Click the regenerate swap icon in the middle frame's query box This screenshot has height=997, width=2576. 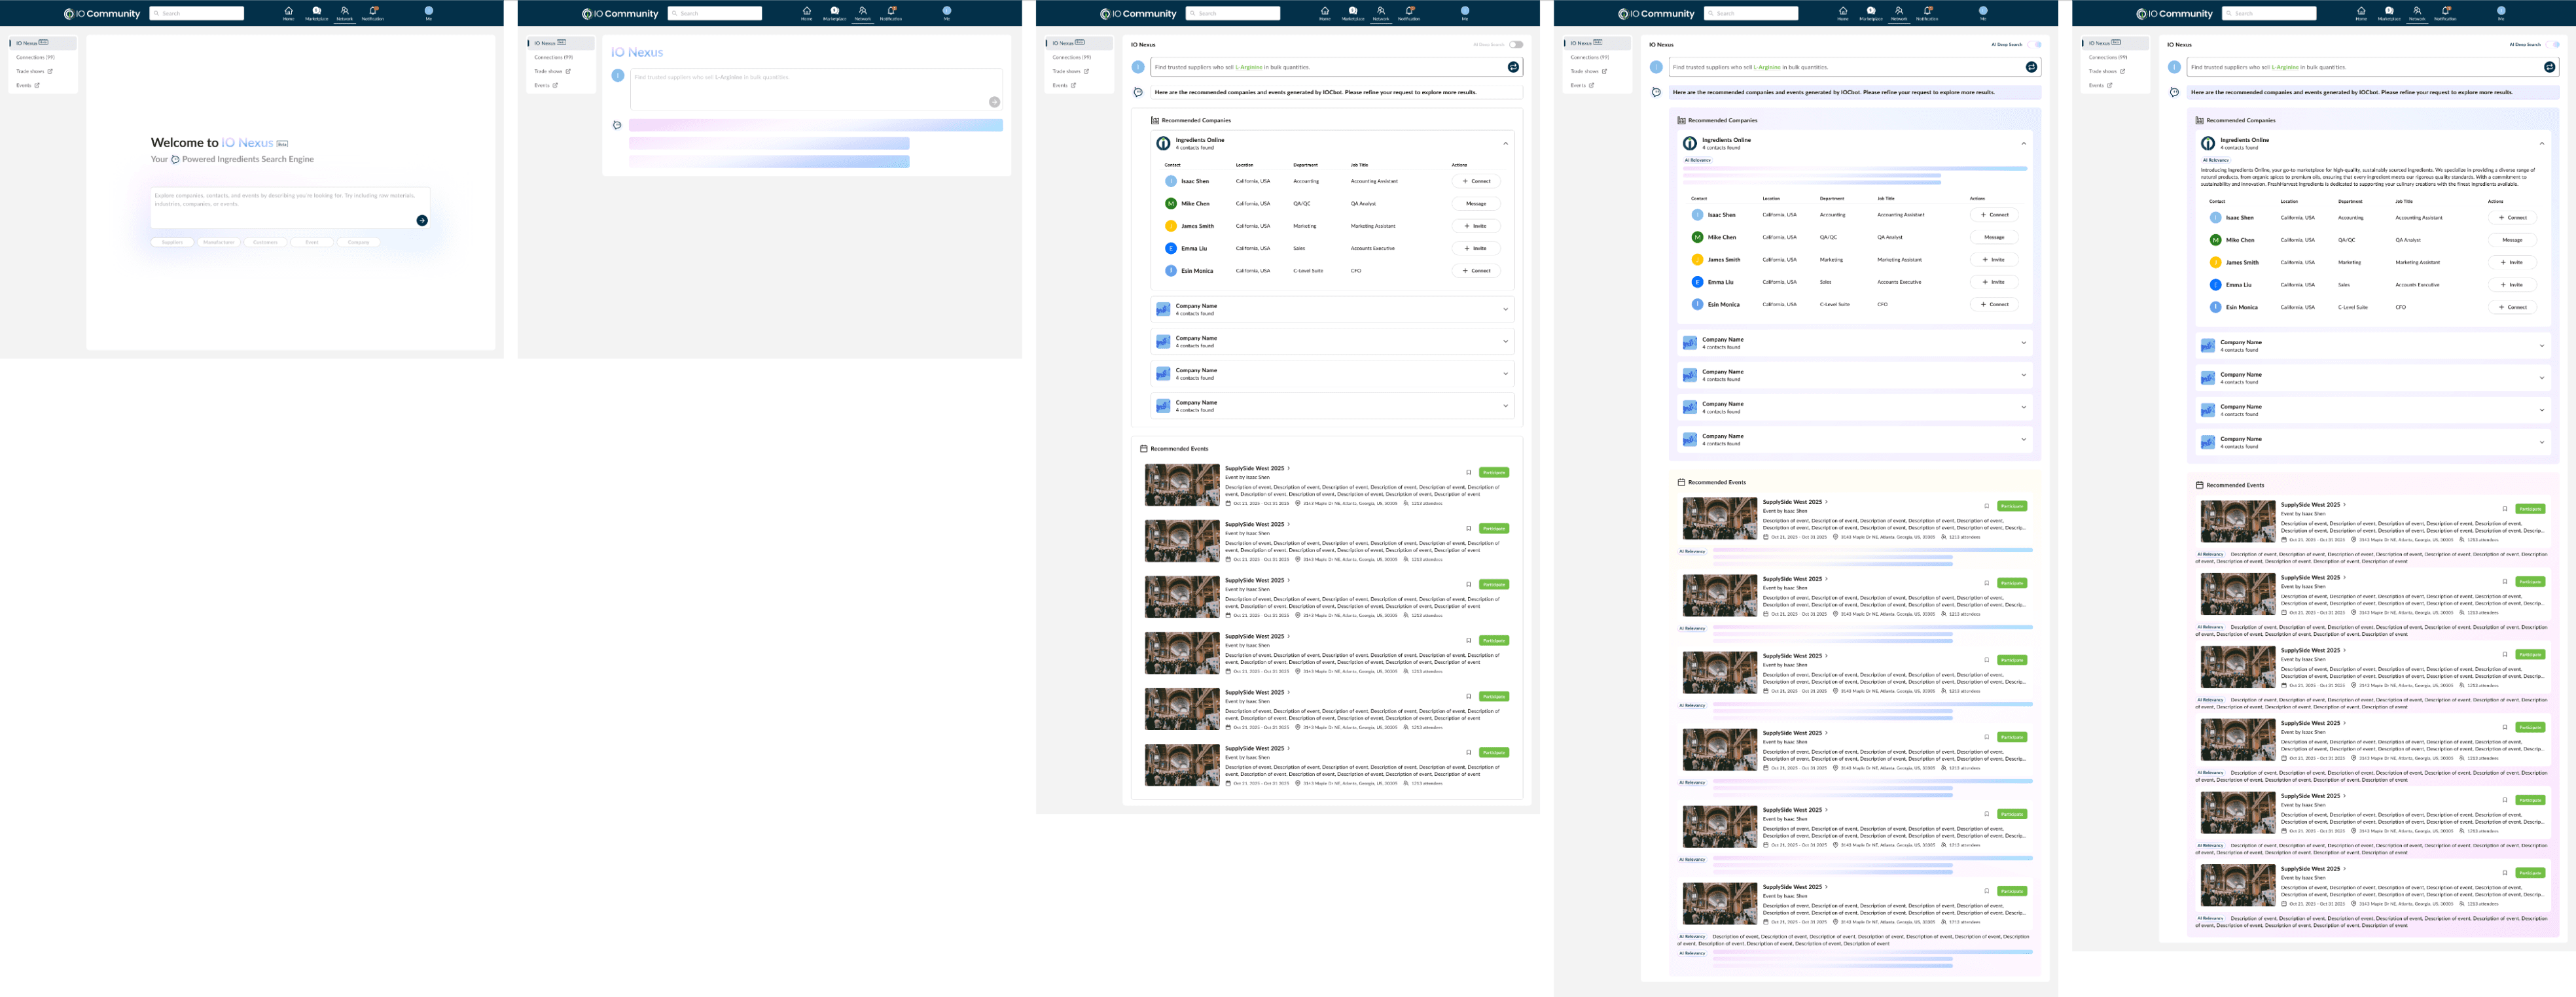1513,67
